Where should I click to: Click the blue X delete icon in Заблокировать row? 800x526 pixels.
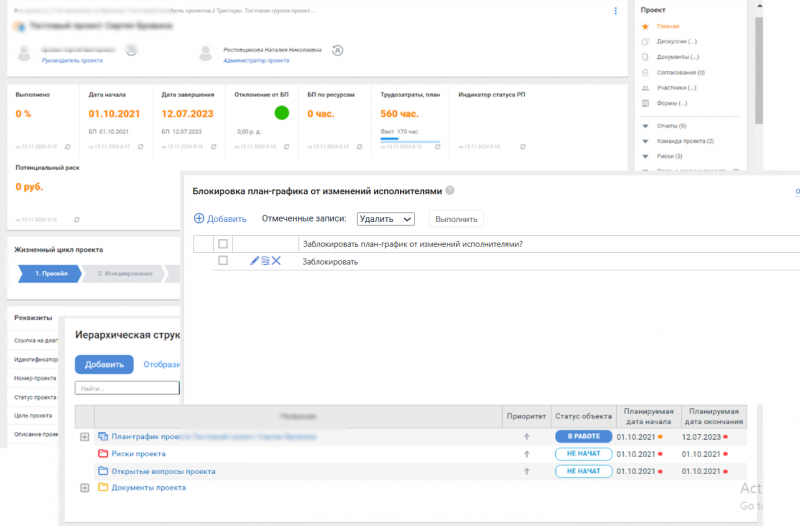[277, 261]
